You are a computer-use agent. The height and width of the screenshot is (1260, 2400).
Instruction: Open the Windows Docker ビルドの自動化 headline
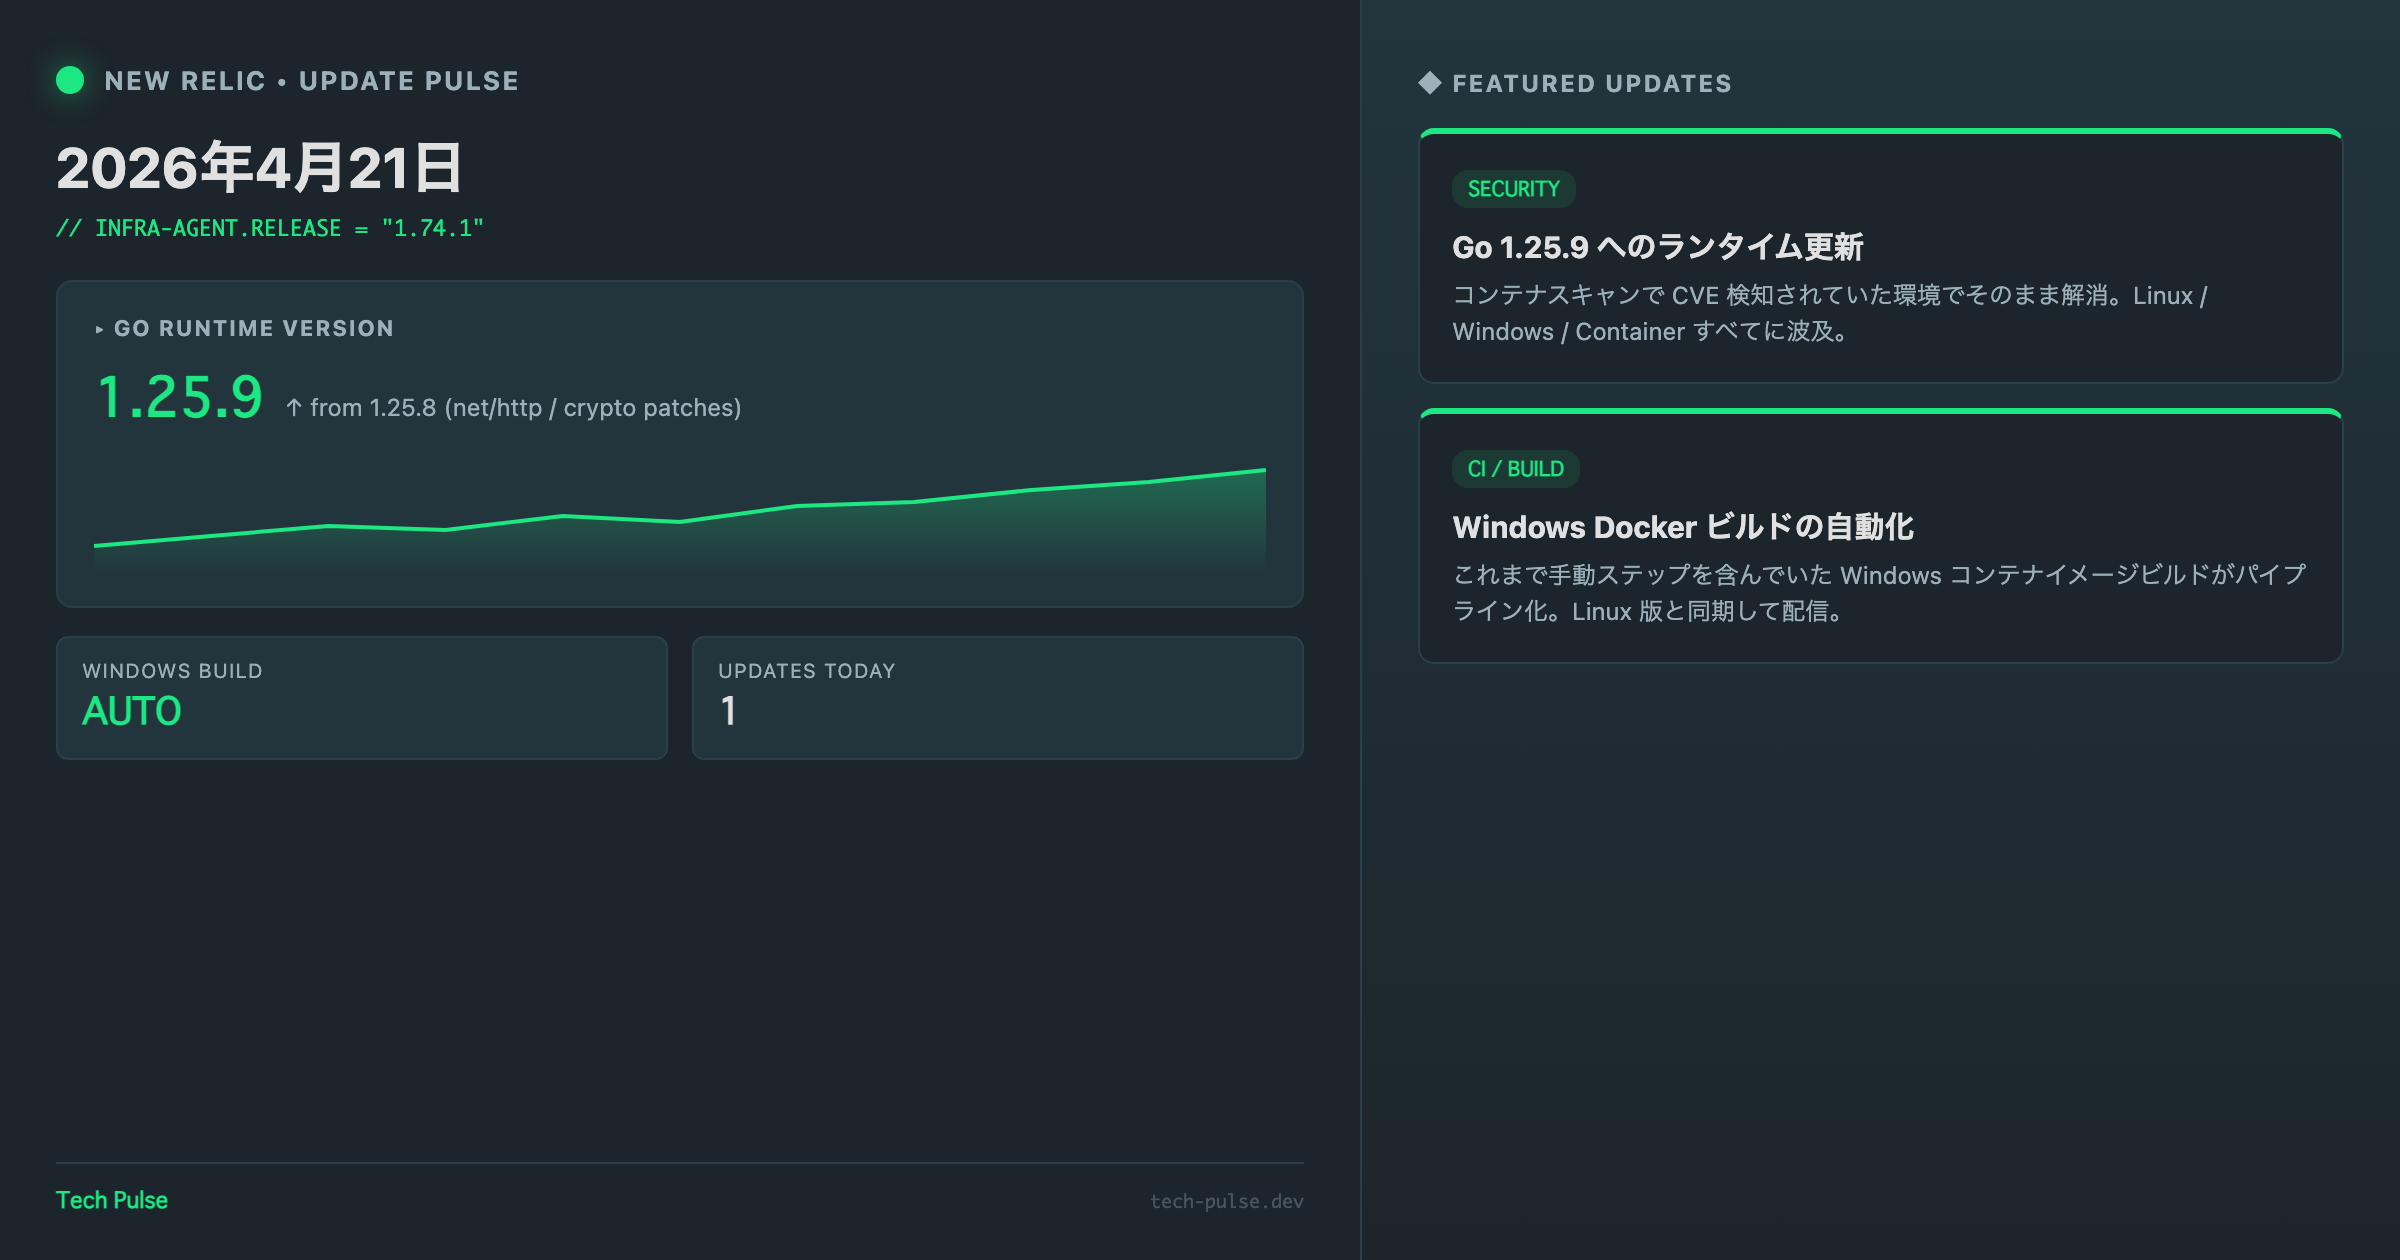tap(1683, 527)
